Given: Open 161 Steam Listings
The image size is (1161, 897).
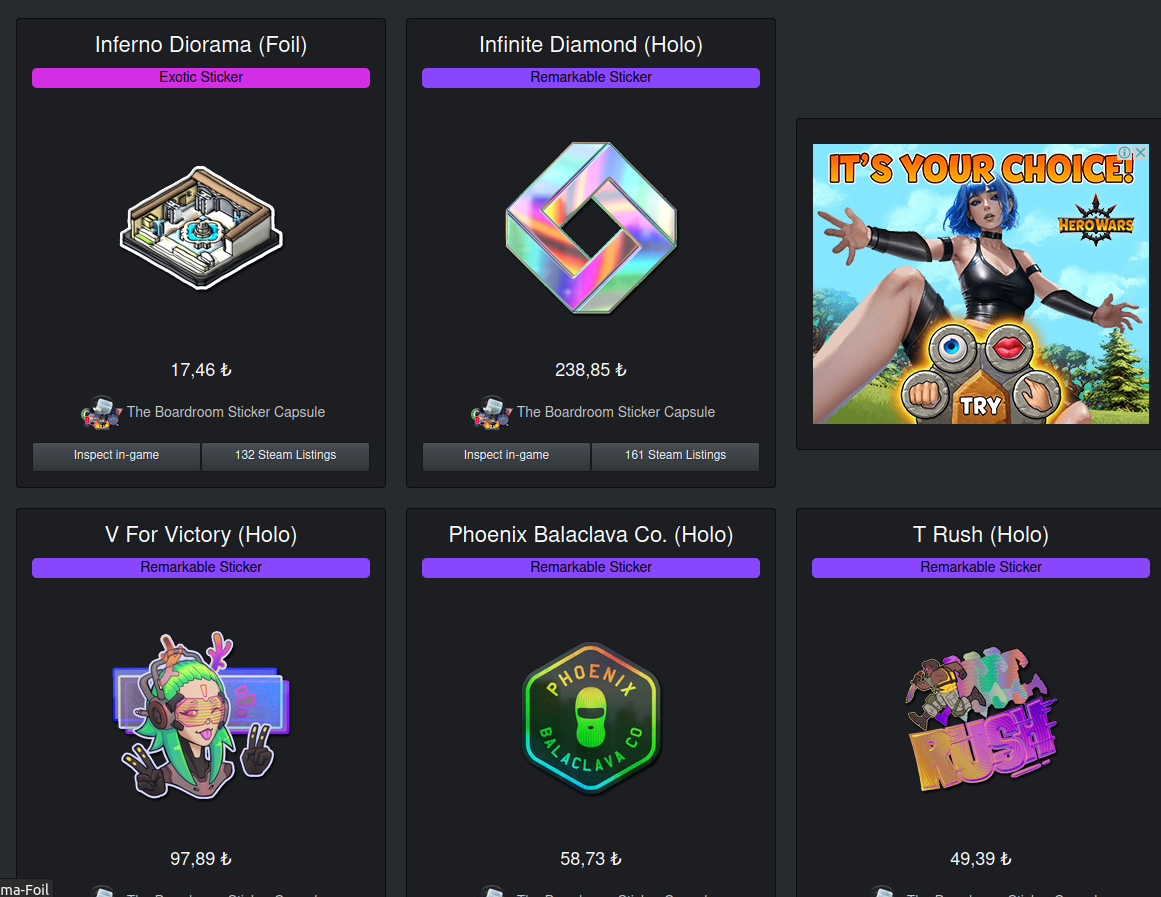Looking at the screenshot, I should pos(675,456).
